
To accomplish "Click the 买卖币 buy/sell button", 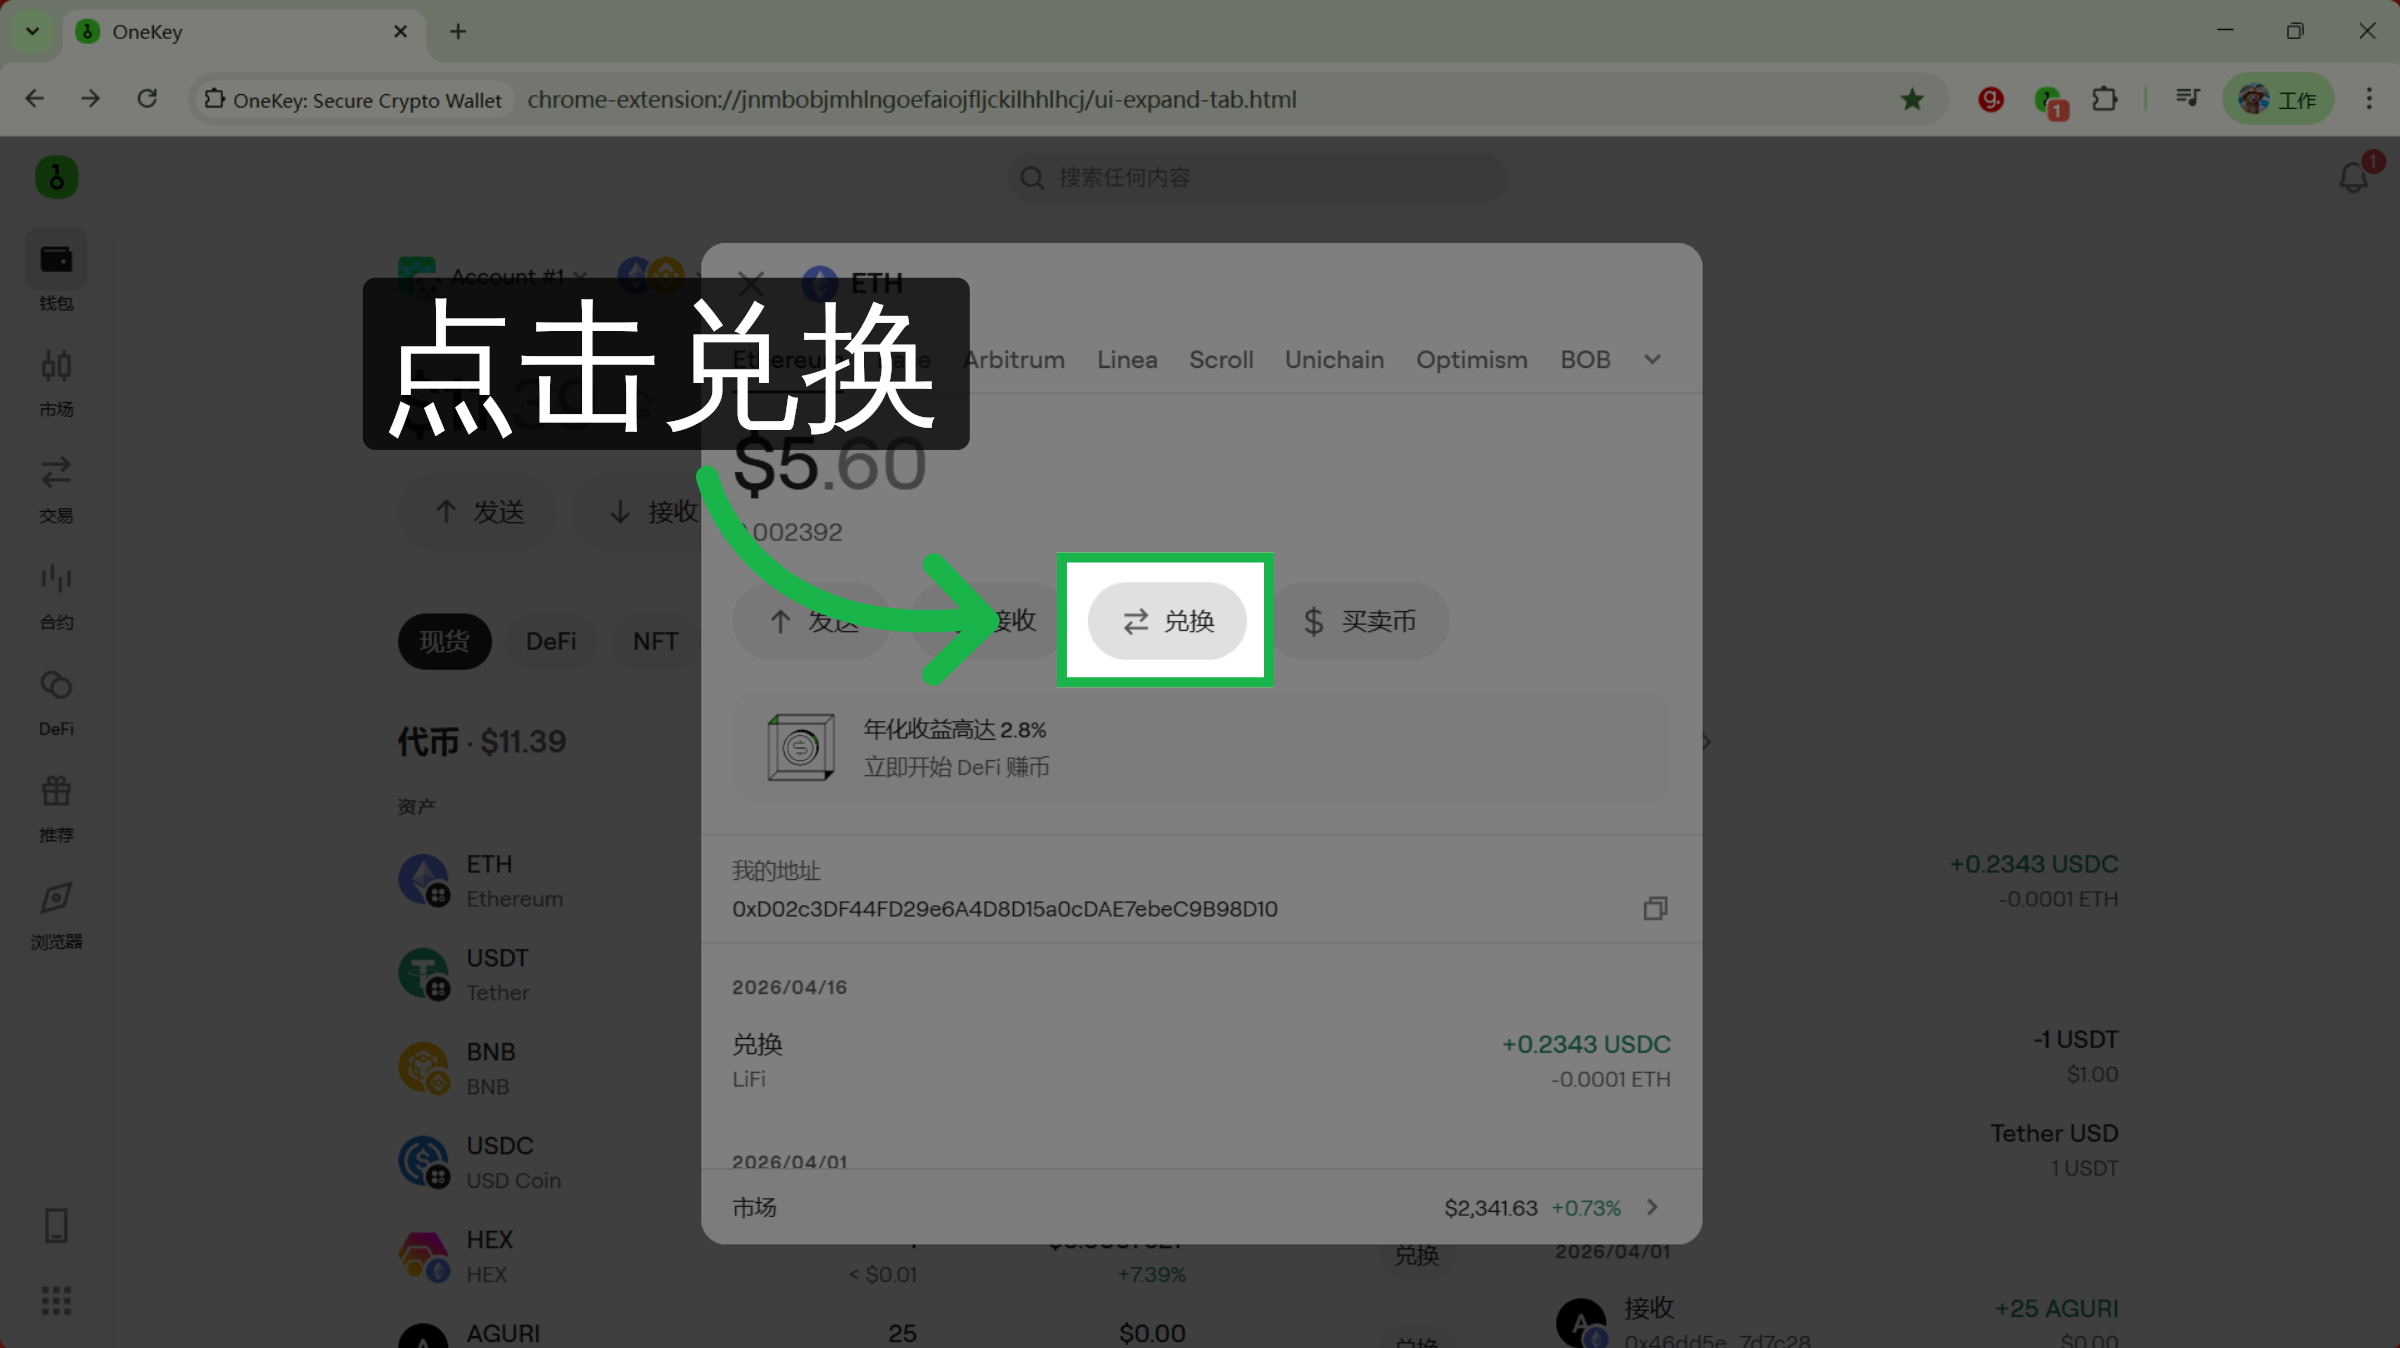I will coord(1360,621).
